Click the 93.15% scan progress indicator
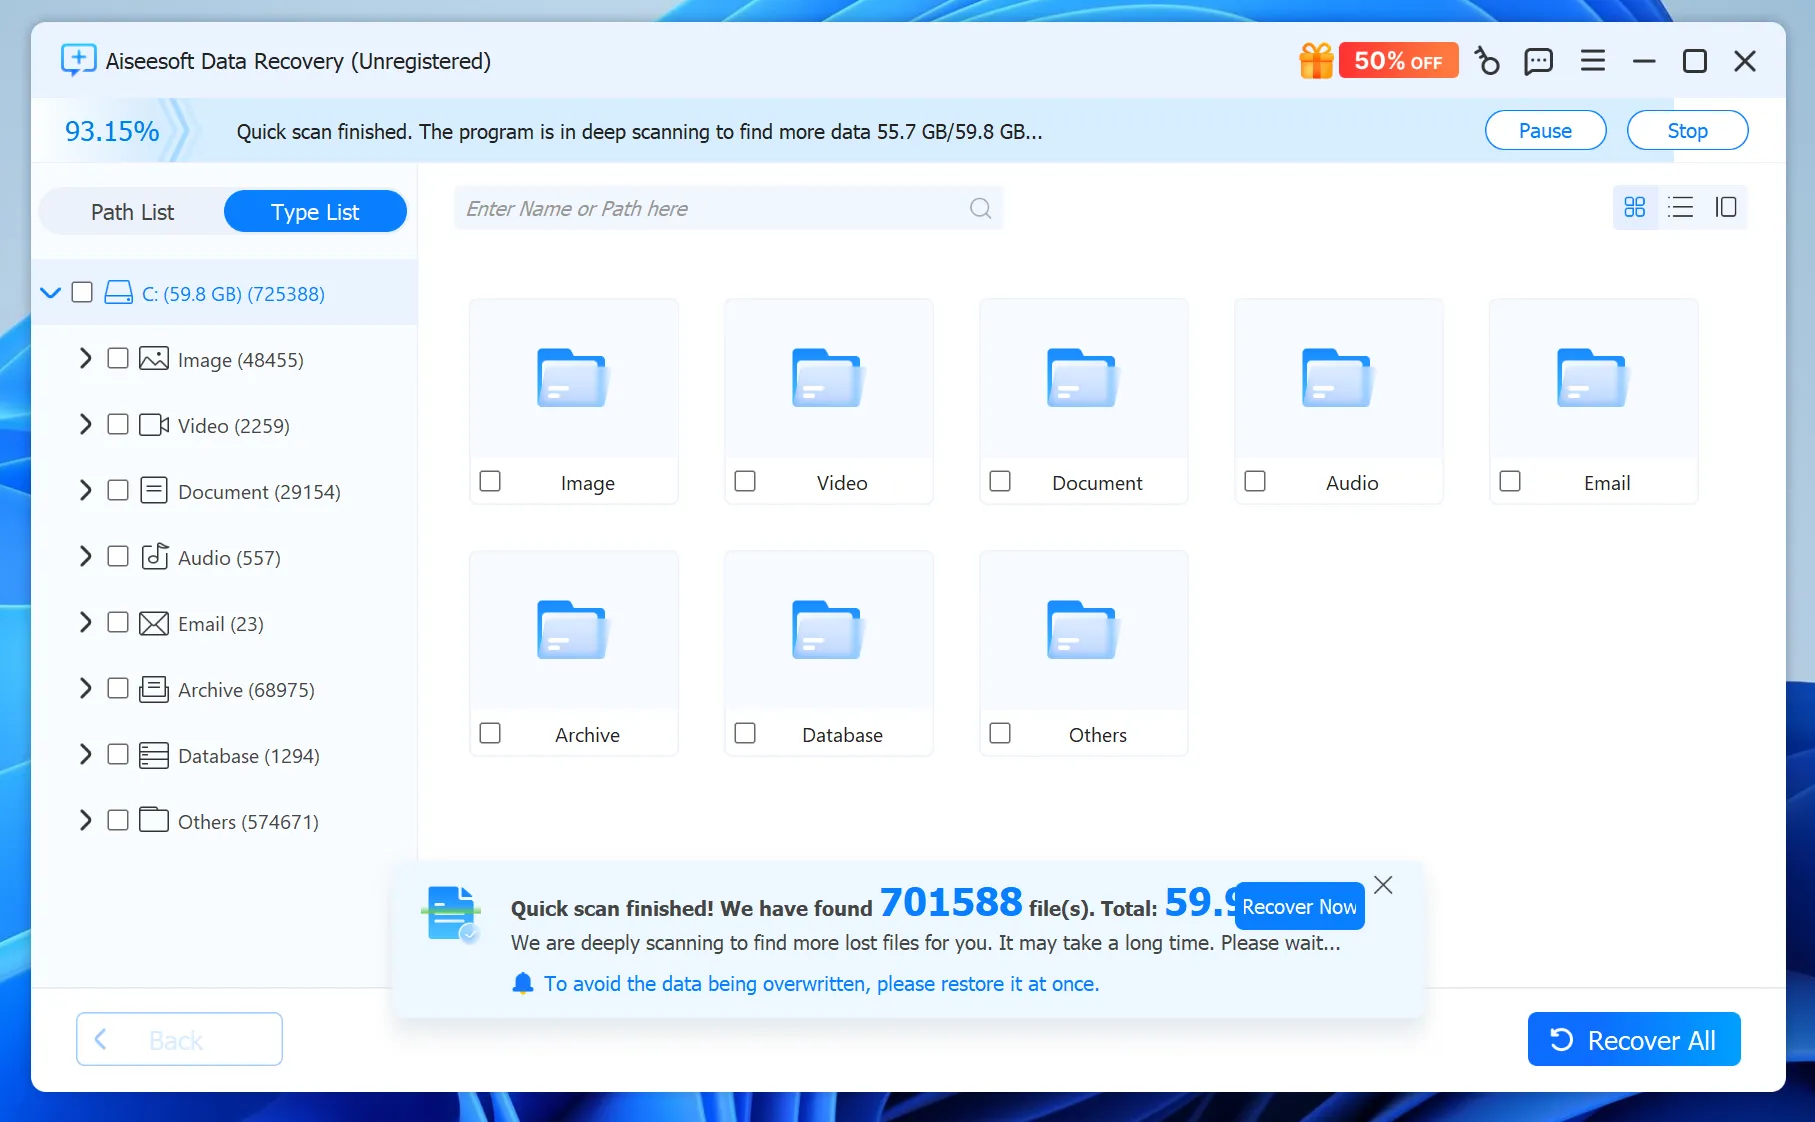Screen dimensions: 1815x1122 pyautogui.click(x=112, y=131)
